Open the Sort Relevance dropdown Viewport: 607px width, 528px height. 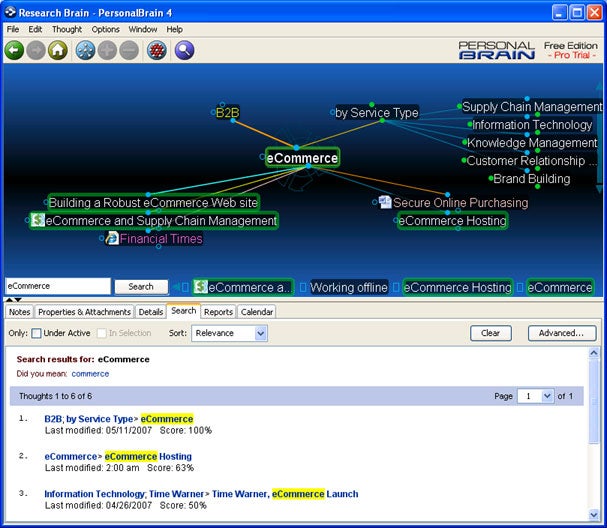pos(229,333)
